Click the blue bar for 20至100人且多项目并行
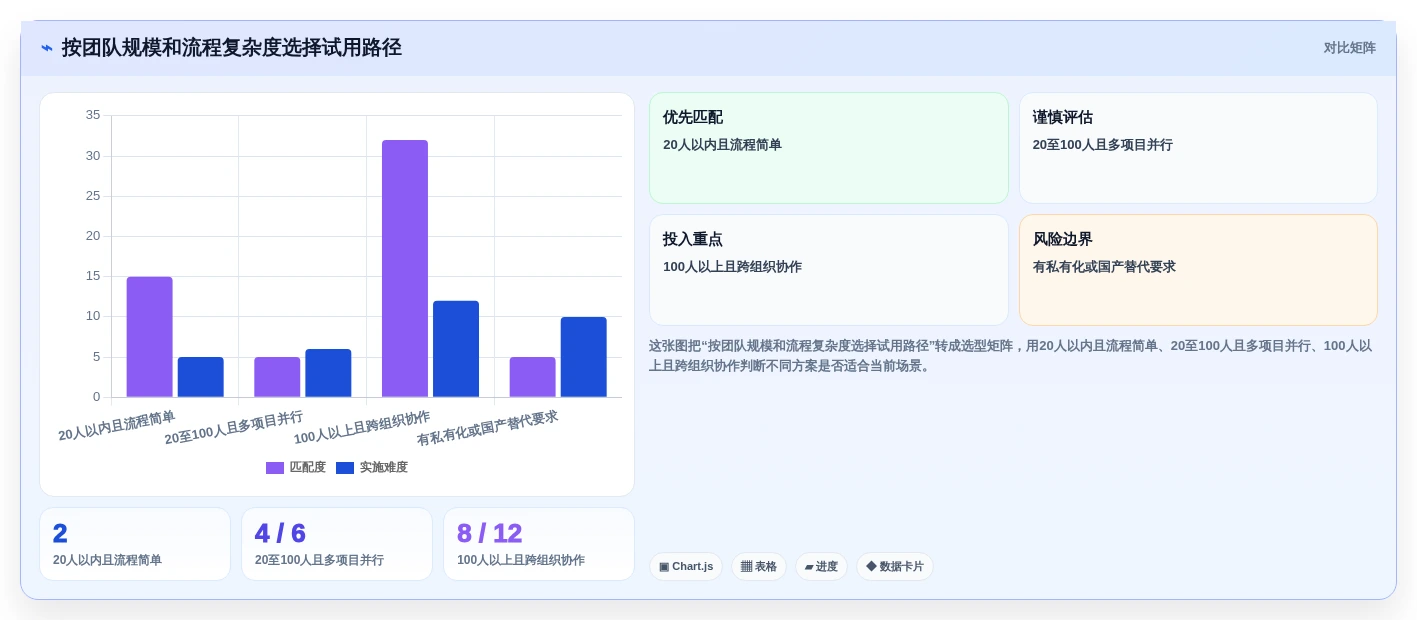 [328, 373]
